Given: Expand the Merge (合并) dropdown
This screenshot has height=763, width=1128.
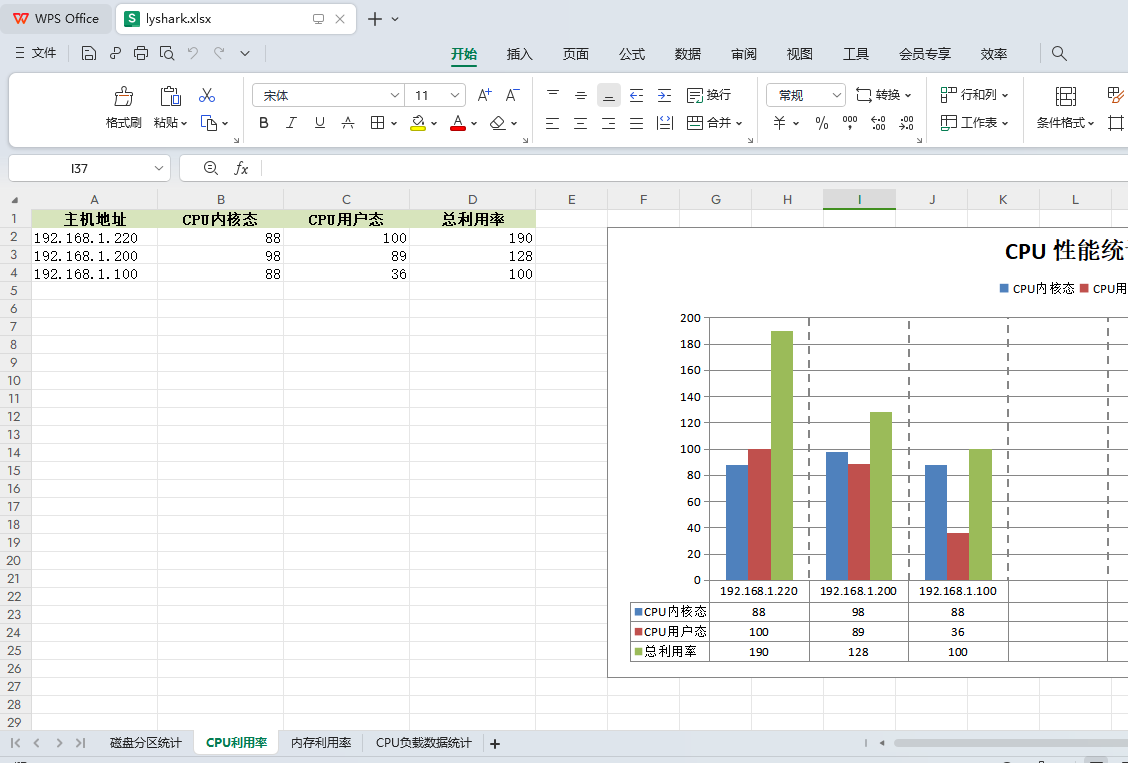Looking at the screenshot, I should click(x=739, y=124).
